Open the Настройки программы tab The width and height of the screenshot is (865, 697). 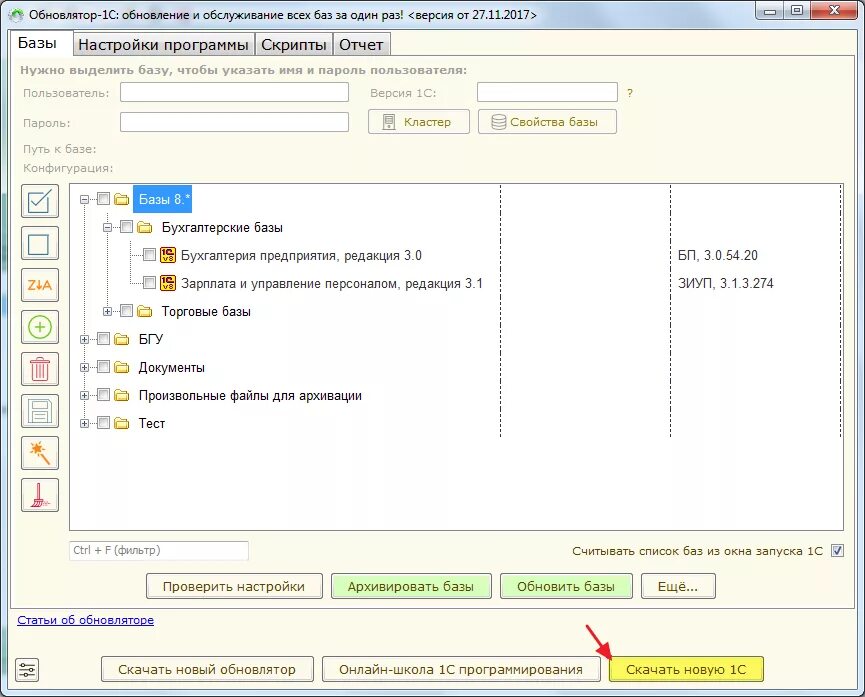(x=163, y=45)
